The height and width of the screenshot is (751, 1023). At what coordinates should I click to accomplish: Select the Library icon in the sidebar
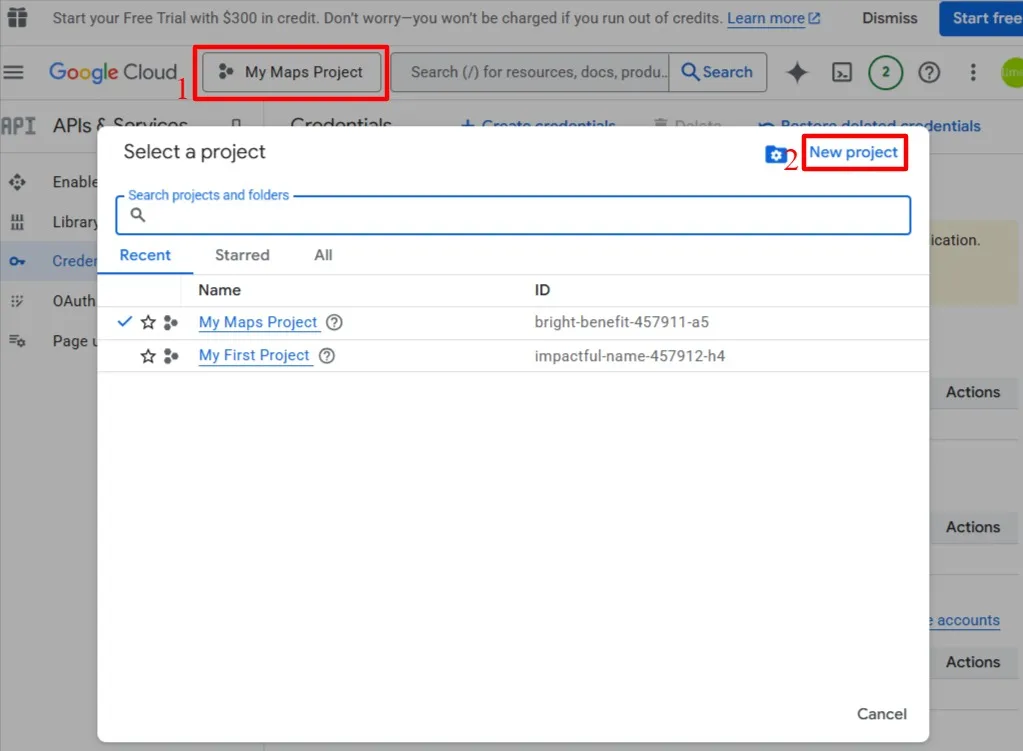point(18,222)
